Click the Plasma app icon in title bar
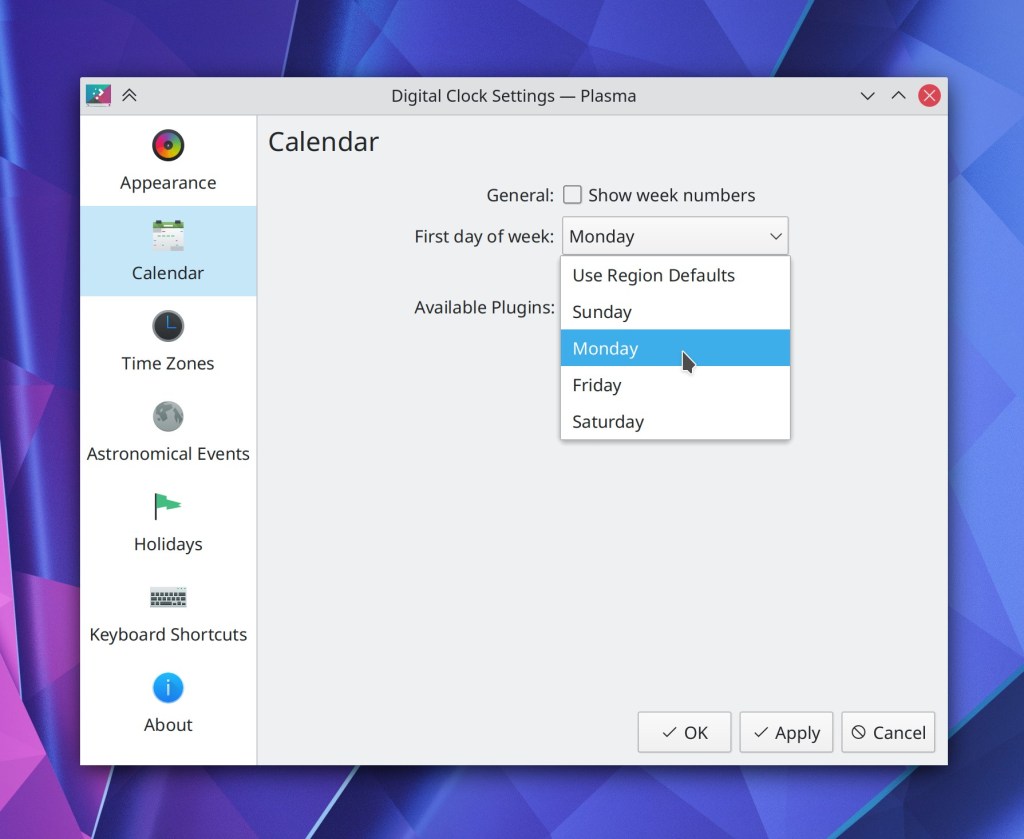 [98, 96]
